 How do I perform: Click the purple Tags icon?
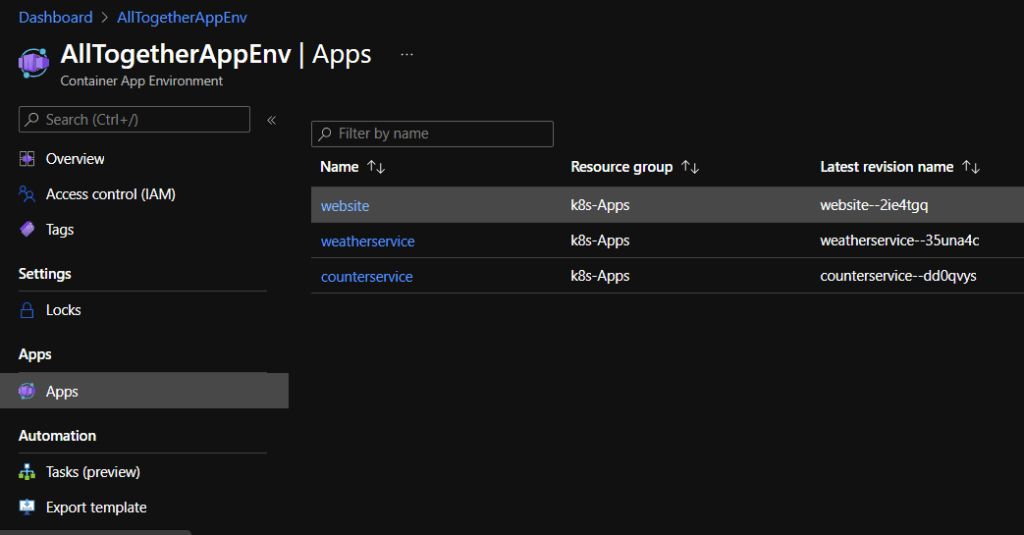pos(27,229)
